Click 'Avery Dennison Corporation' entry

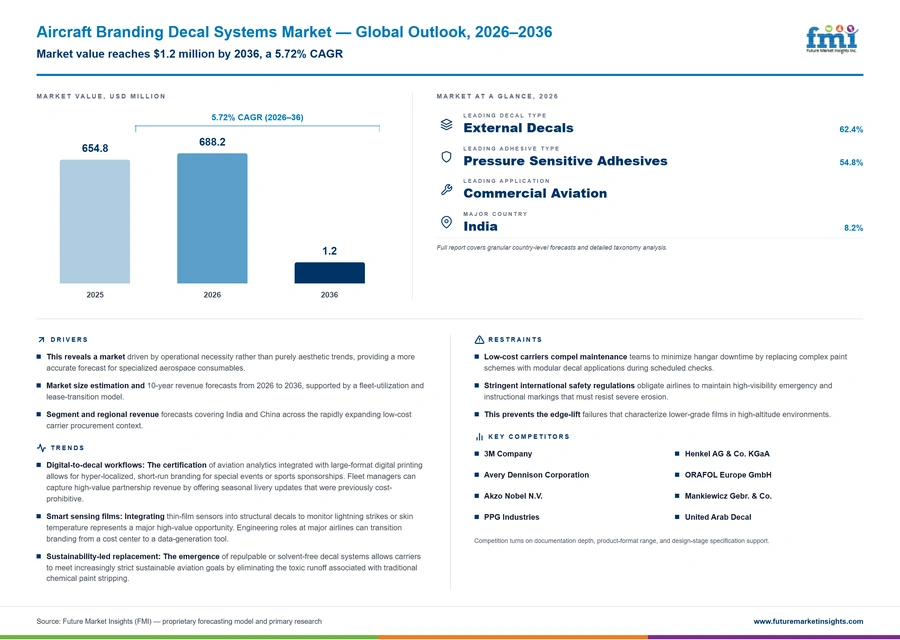pyautogui.click(x=536, y=475)
